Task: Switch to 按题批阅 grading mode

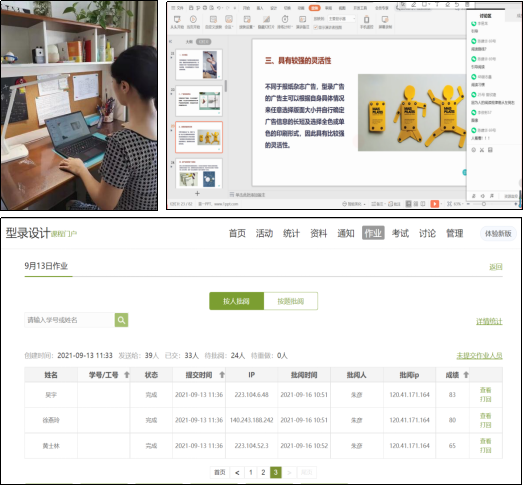Action: (291, 301)
